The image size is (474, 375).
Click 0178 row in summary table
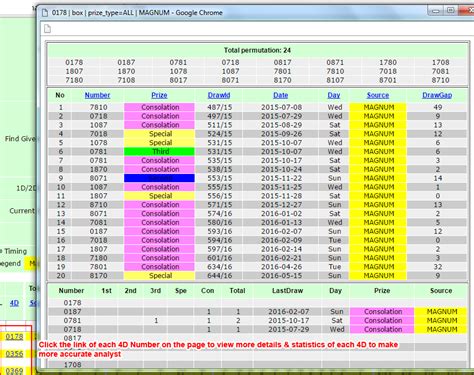click(257, 303)
